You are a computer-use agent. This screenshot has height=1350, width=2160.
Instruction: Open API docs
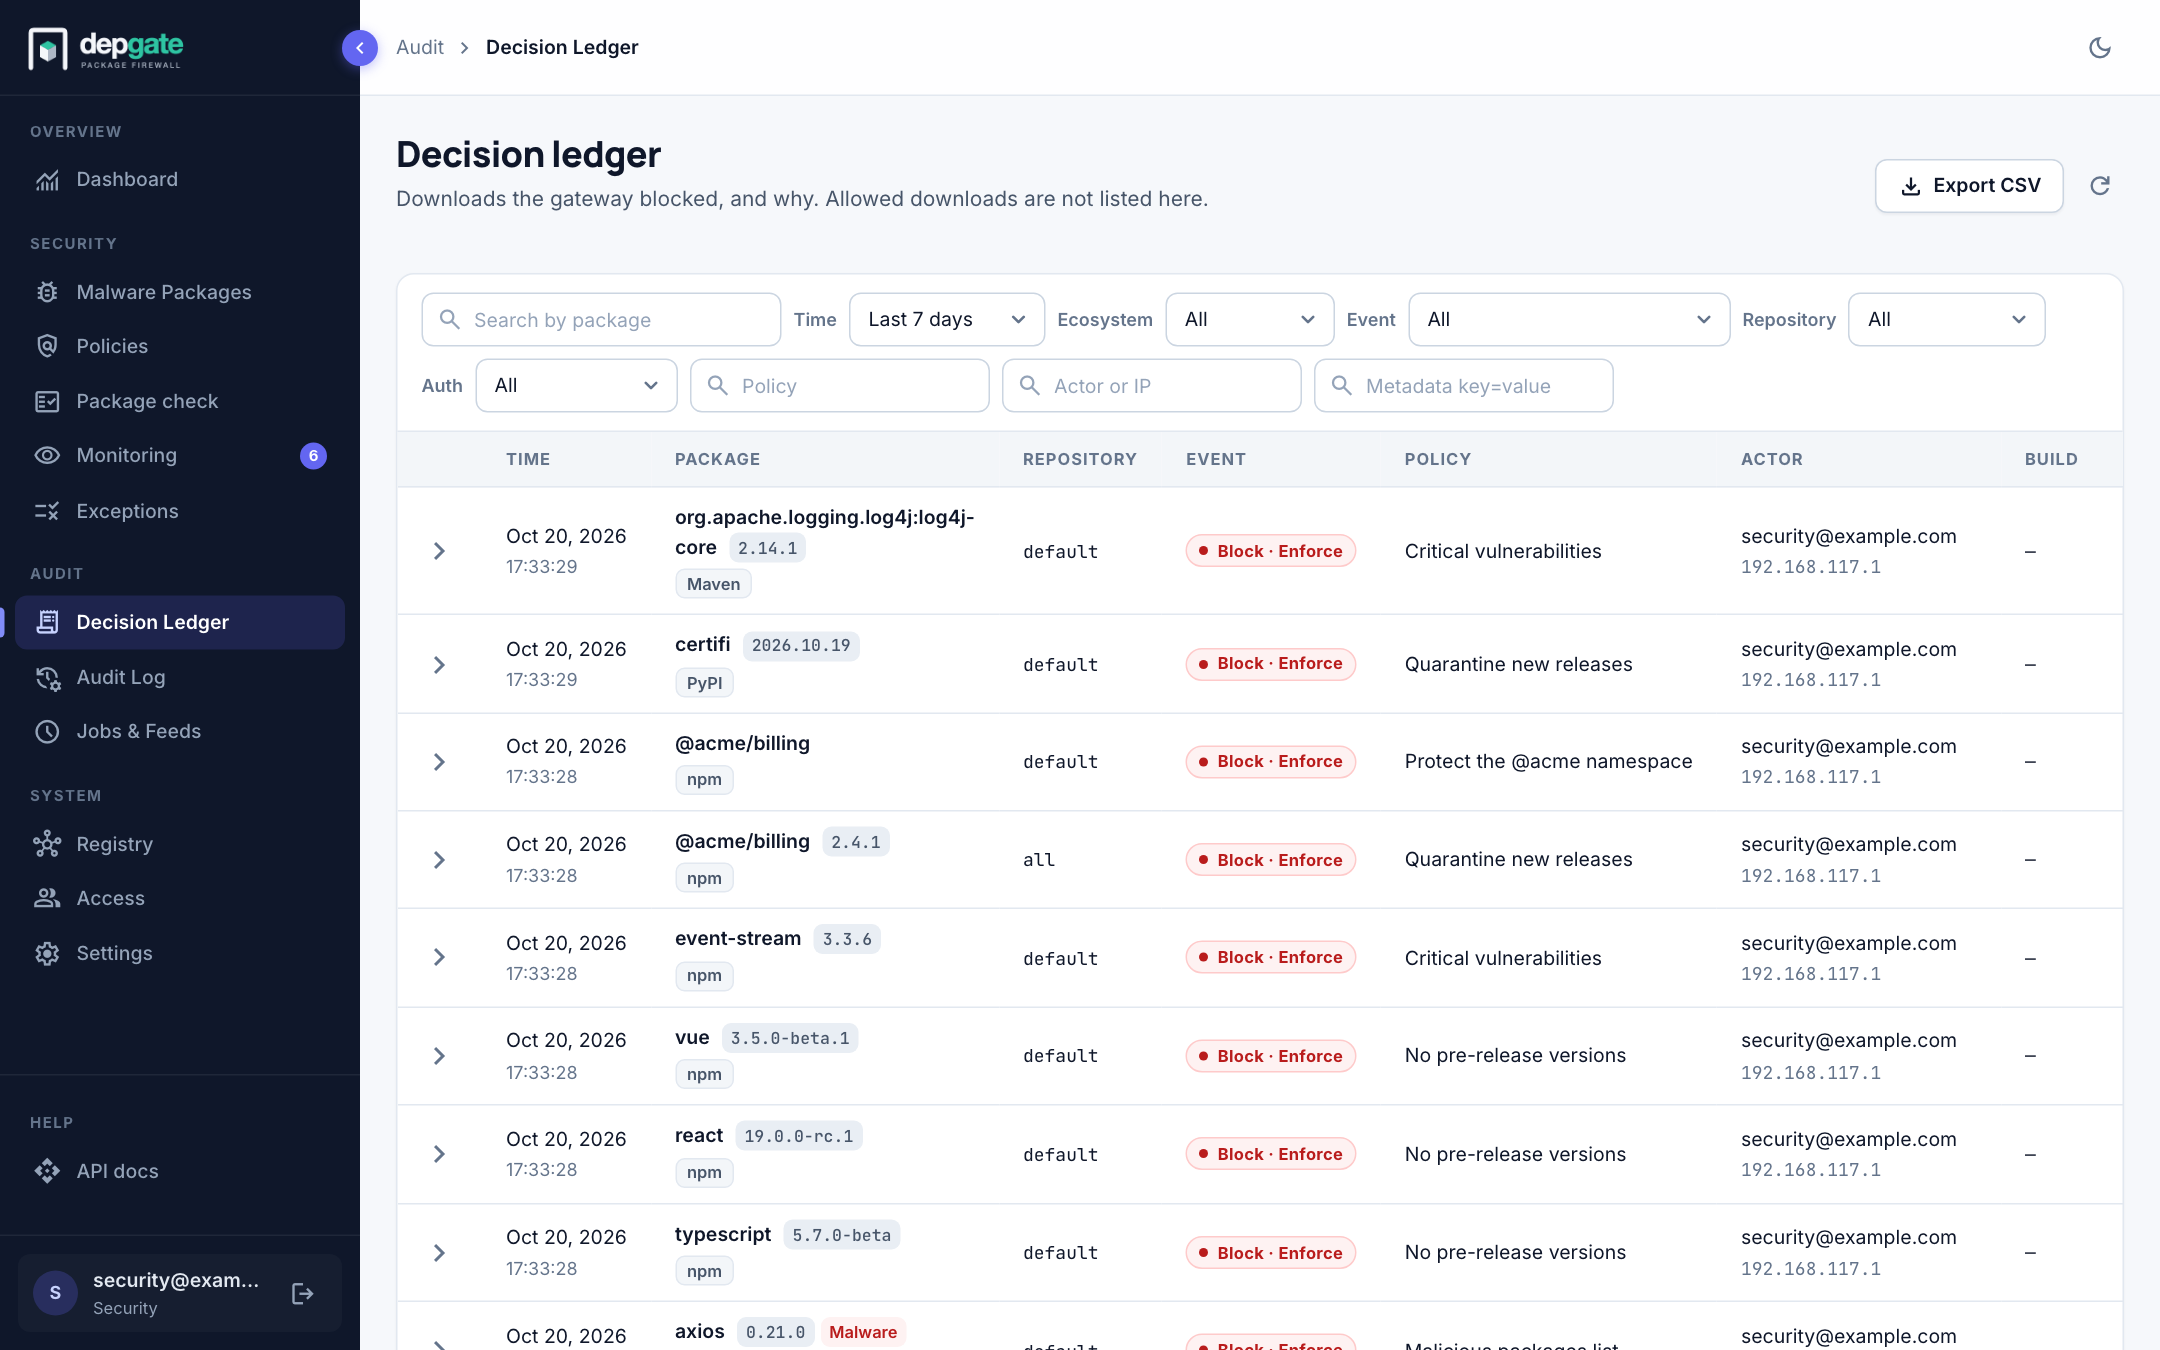coord(180,1171)
